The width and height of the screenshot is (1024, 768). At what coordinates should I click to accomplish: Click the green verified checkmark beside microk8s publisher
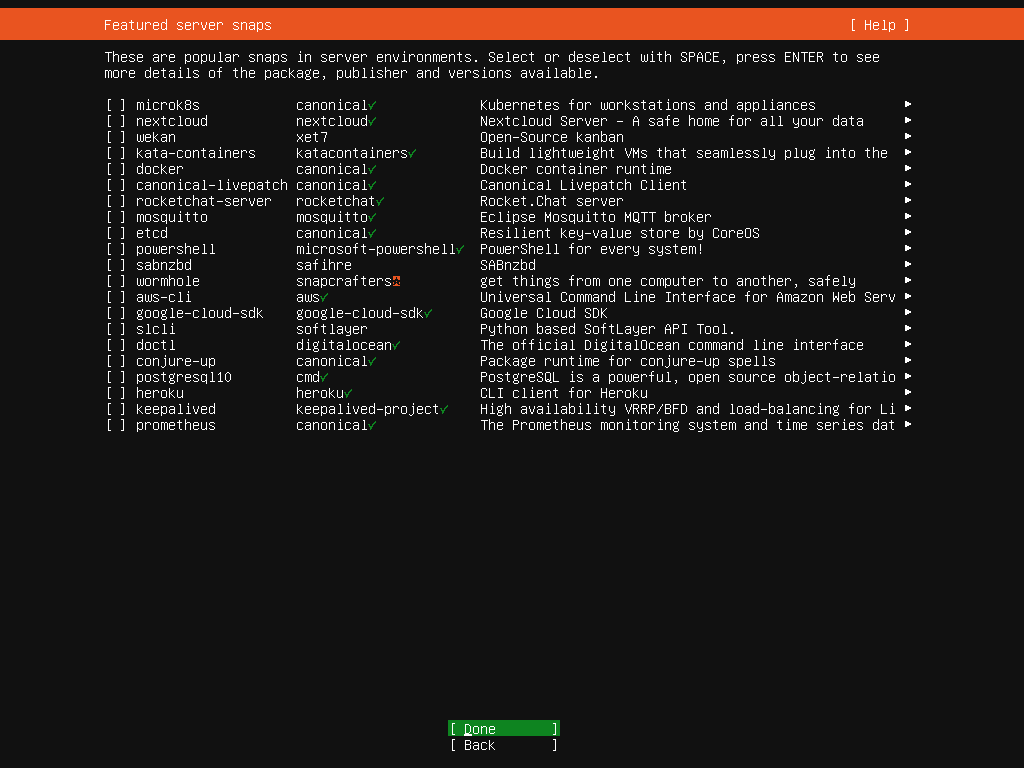372,105
